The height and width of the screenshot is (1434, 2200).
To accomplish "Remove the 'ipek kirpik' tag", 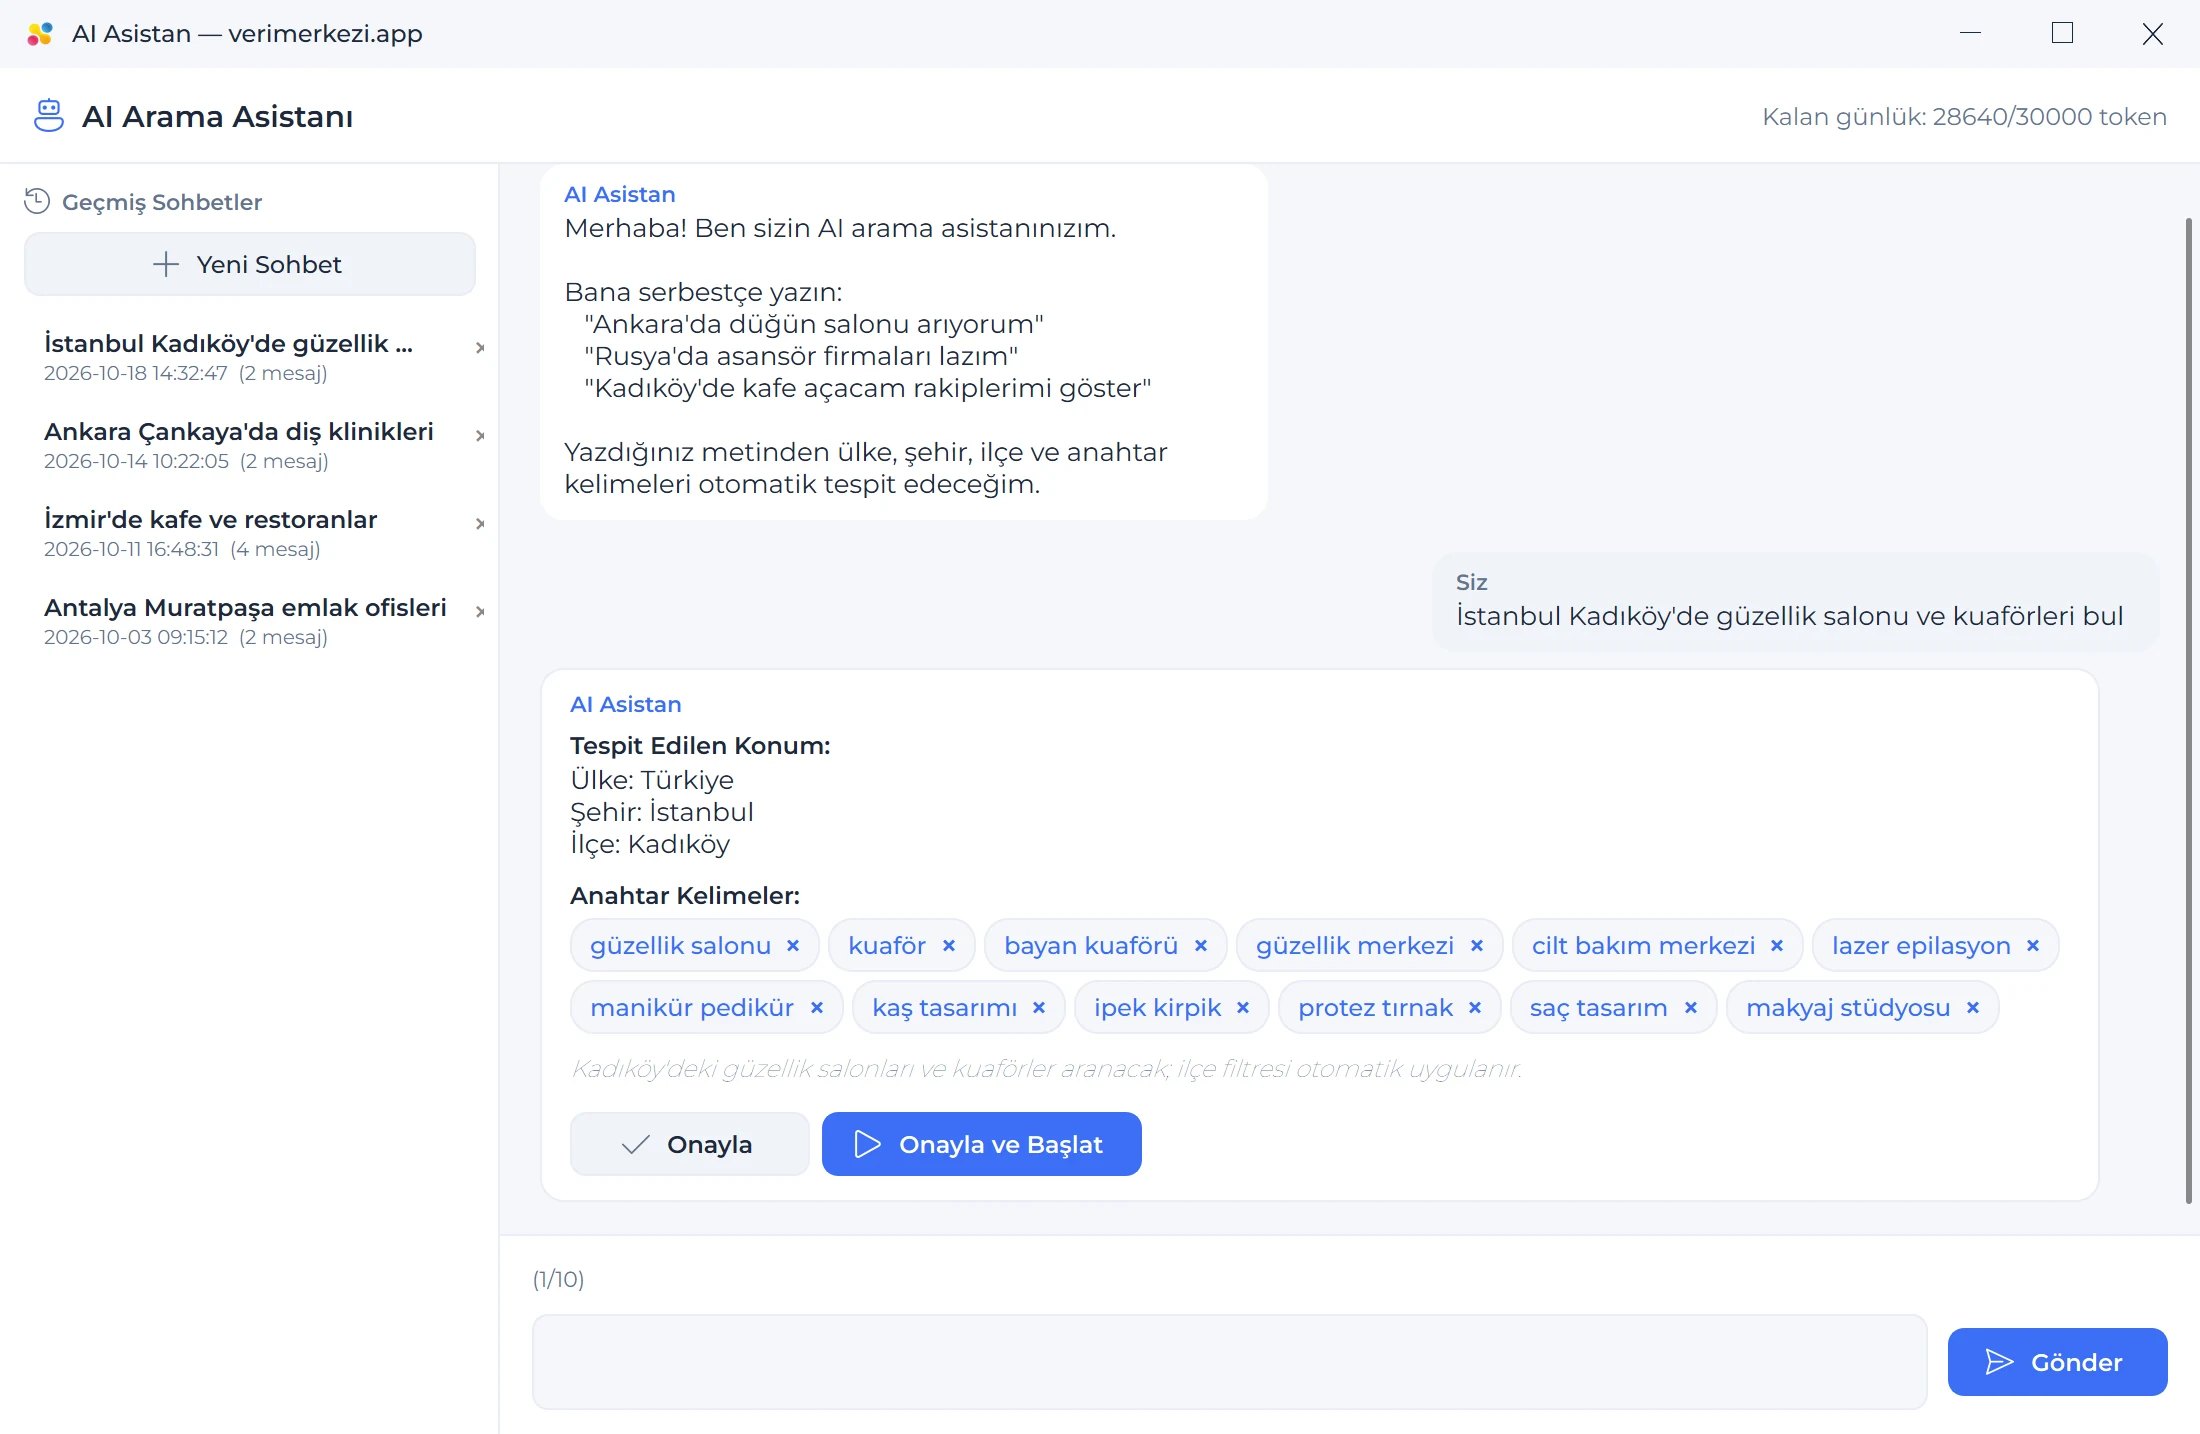I will pyautogui.click(x=1243, y=1008).
